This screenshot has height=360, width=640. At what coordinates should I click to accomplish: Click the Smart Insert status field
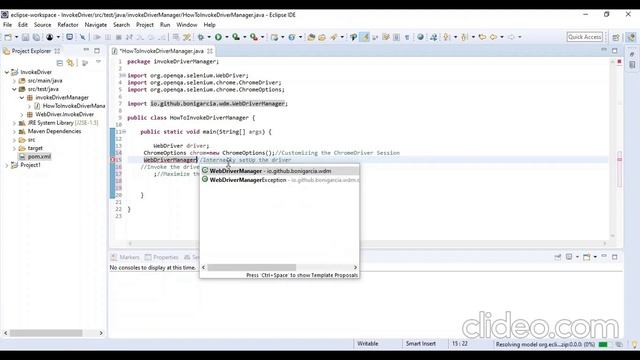[420, 344]
